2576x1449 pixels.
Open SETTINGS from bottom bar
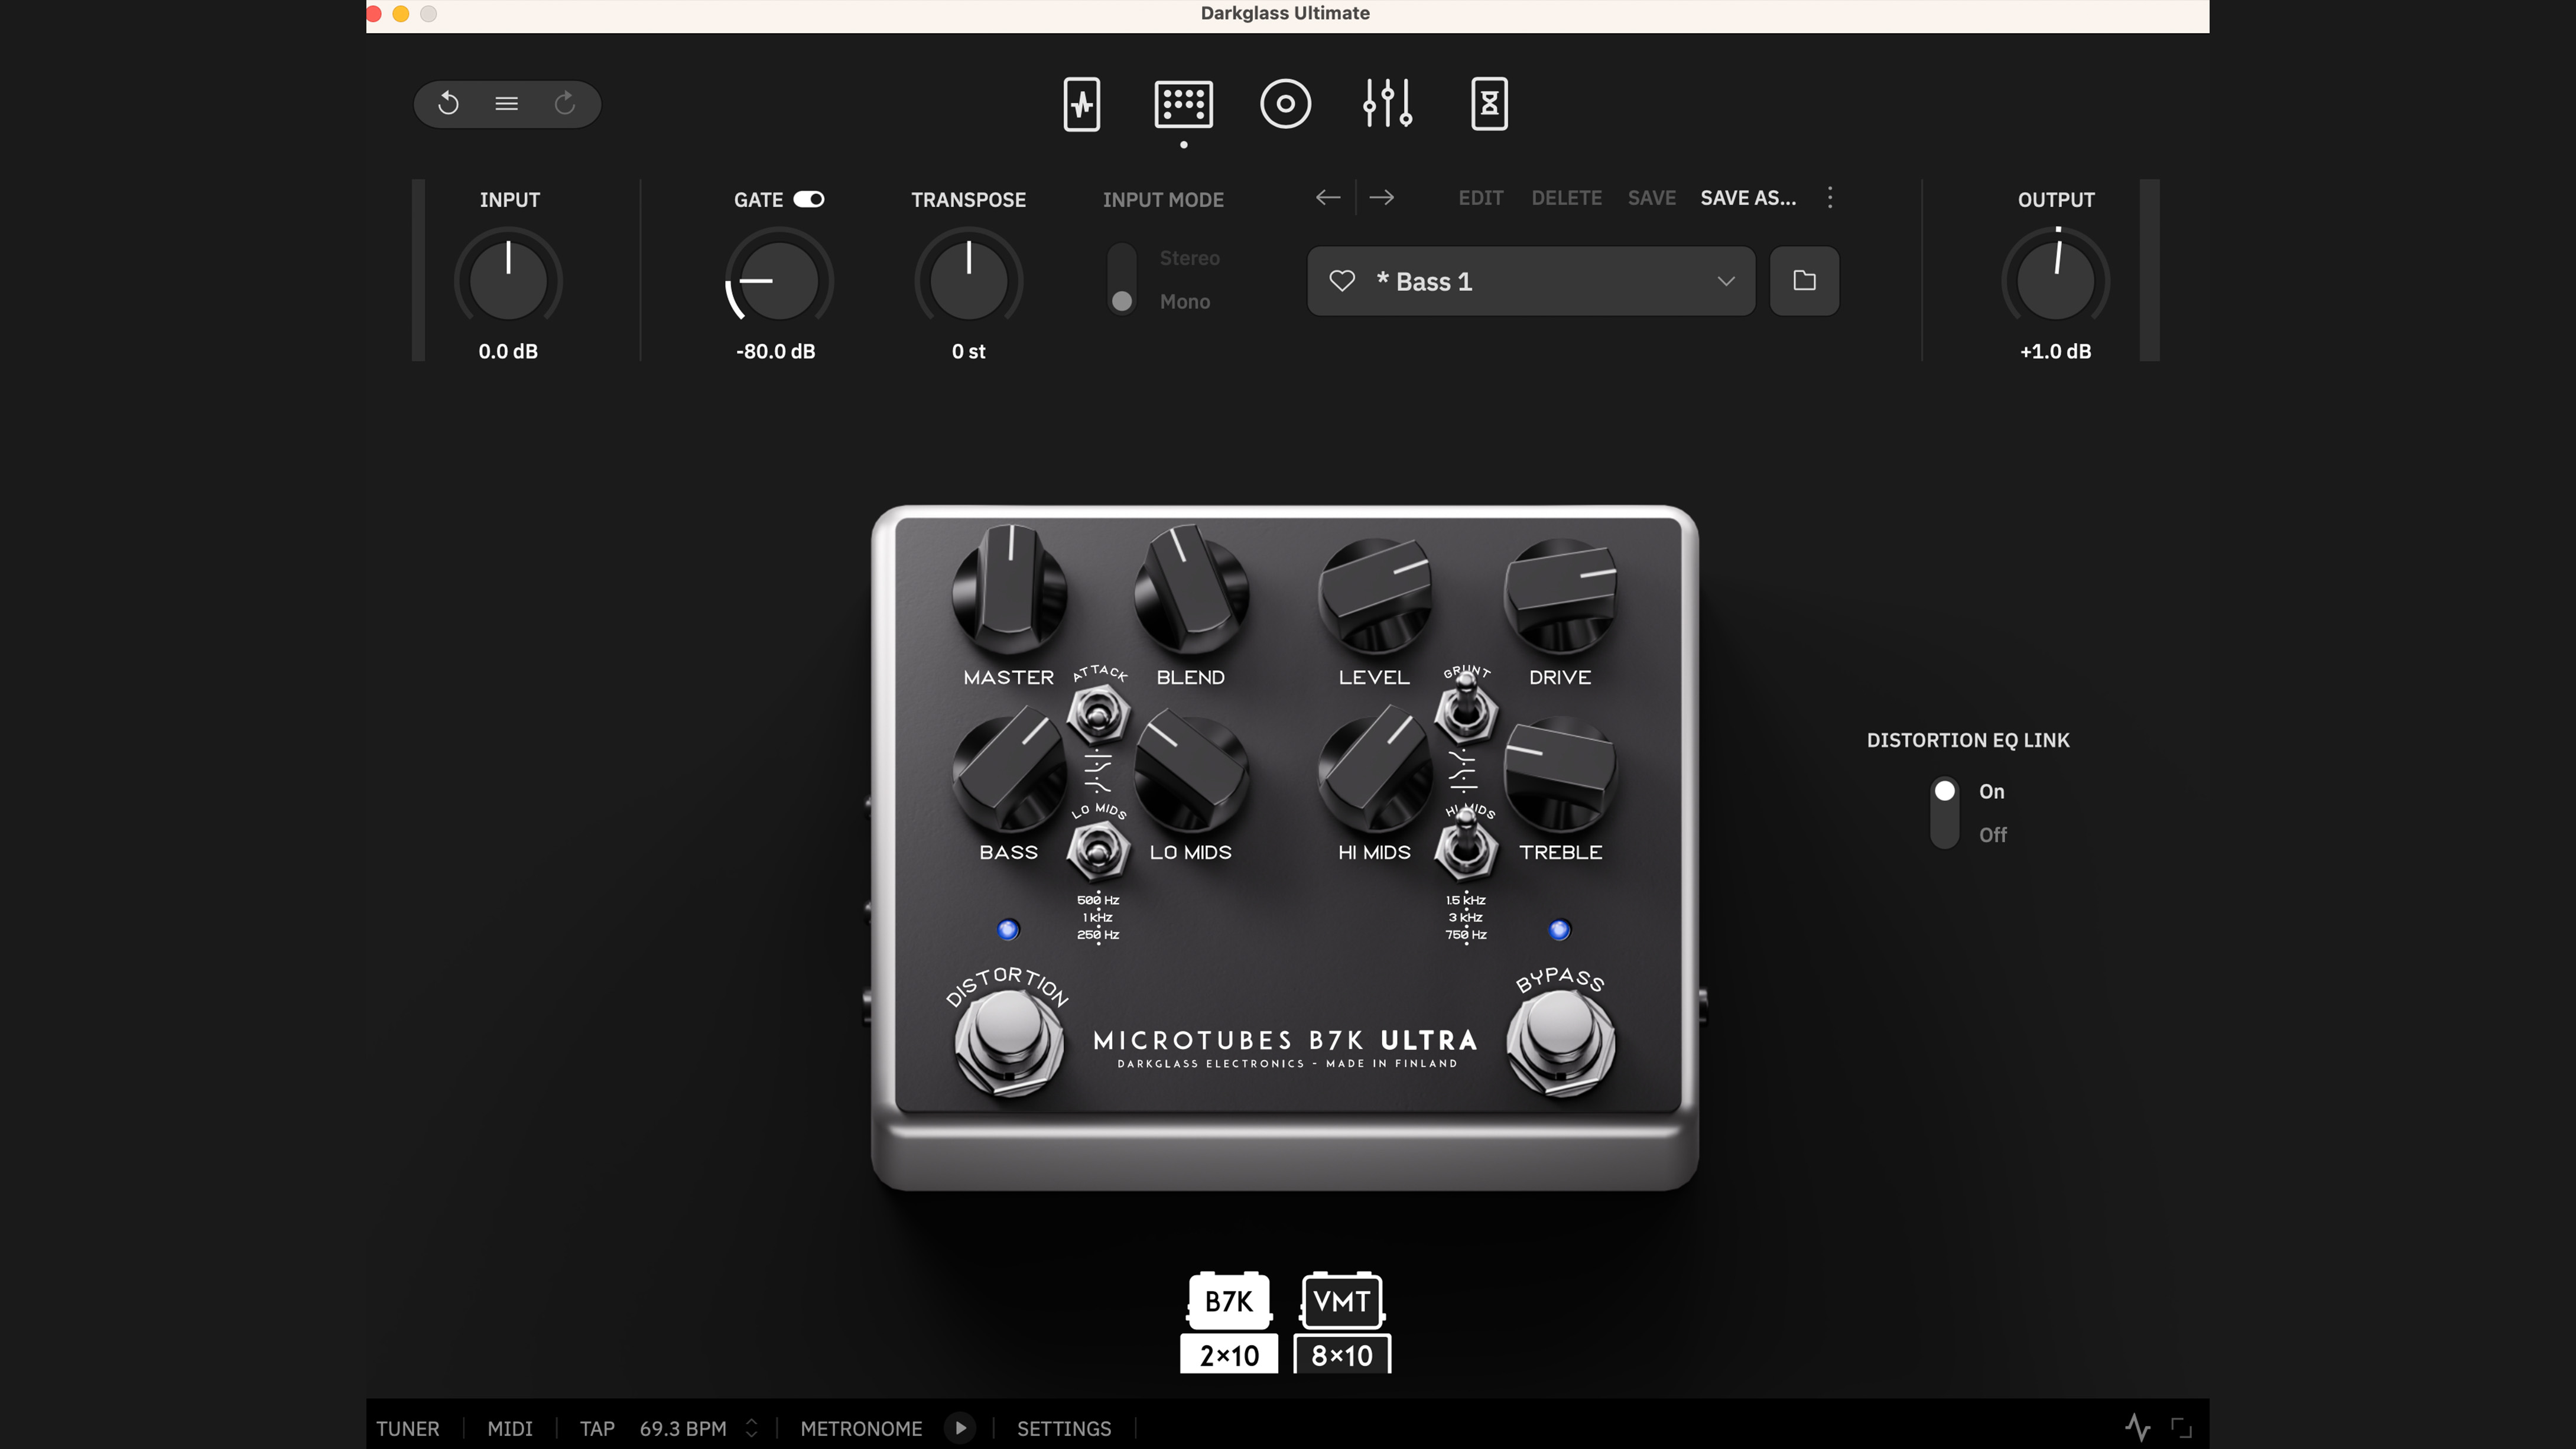coord(1063,1428)
